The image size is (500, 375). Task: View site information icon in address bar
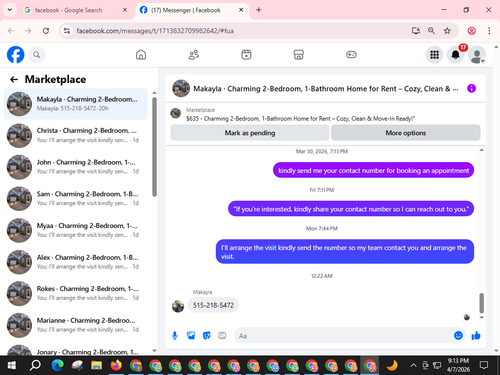[67, 31]
